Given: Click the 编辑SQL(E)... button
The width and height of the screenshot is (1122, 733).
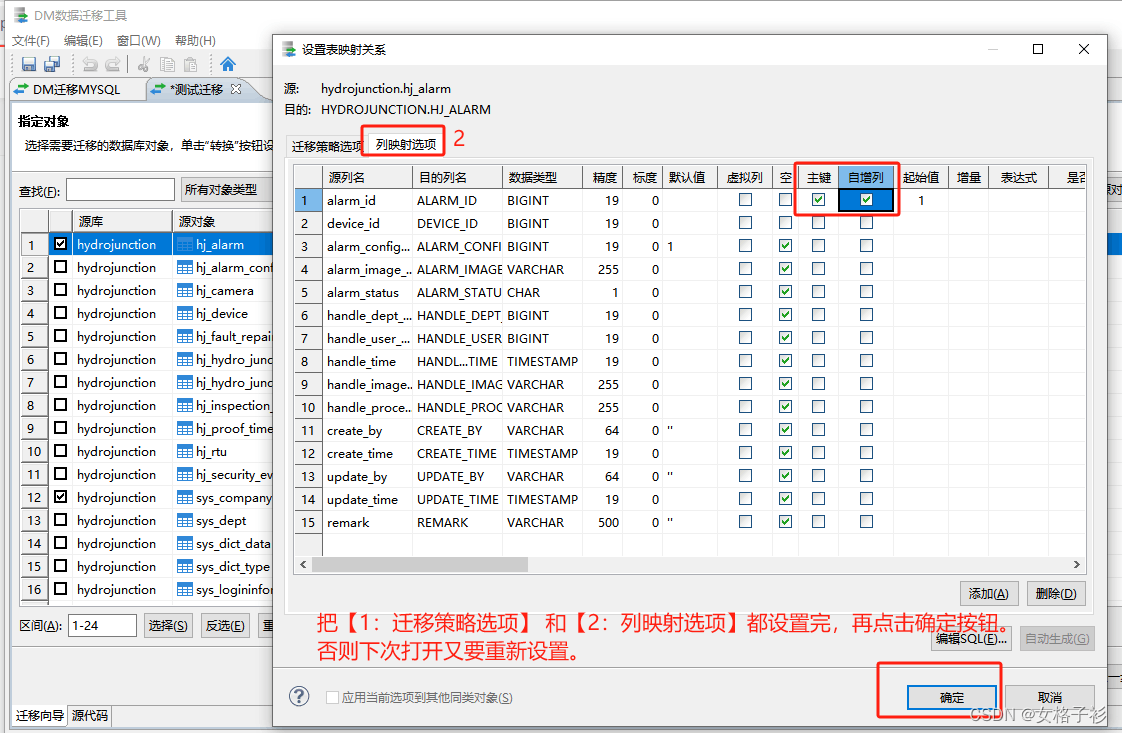Looking at the screenshot, I should 971,639.
